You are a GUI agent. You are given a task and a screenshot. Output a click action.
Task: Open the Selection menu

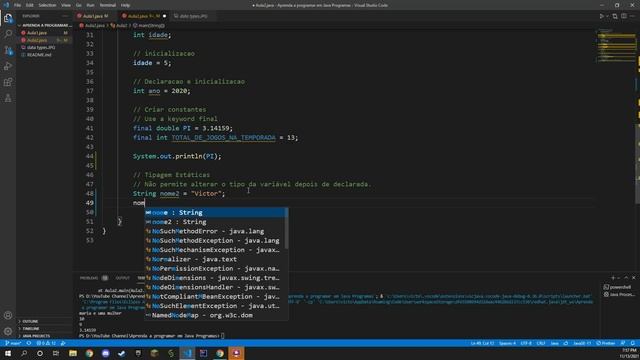[47, 5]
